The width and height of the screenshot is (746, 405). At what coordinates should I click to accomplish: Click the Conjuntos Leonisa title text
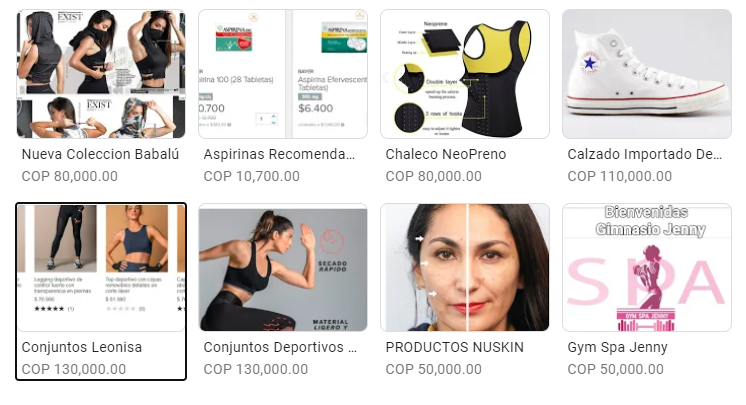click(x=82, y=347)
